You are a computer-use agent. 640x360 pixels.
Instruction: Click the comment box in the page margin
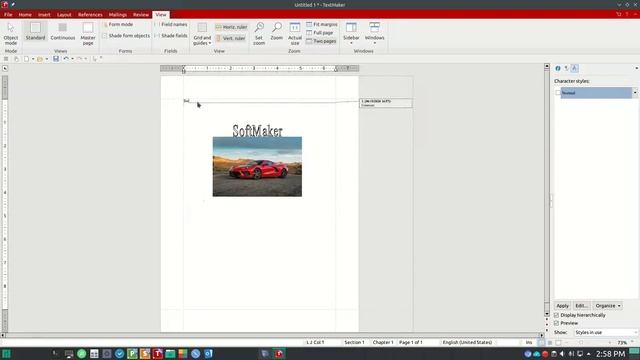386,103
